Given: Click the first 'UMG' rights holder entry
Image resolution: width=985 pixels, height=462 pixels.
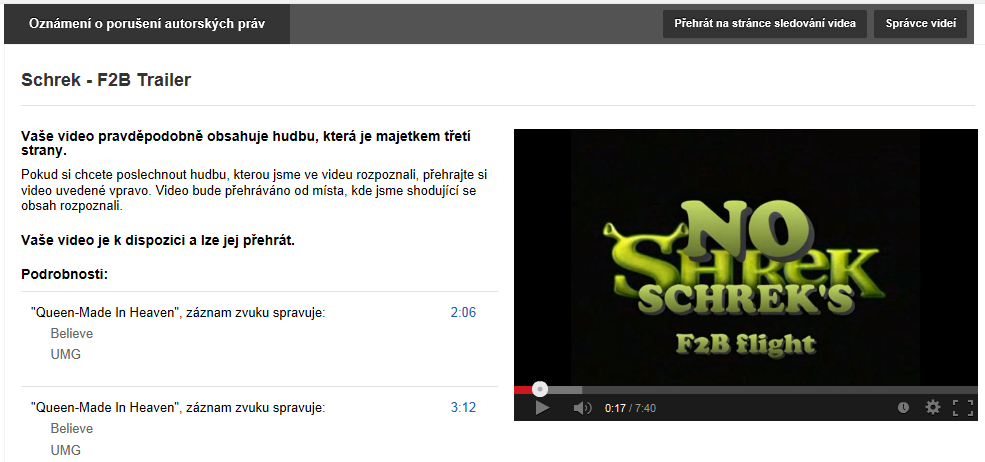Looking at the screenshot, I should 66,355.
